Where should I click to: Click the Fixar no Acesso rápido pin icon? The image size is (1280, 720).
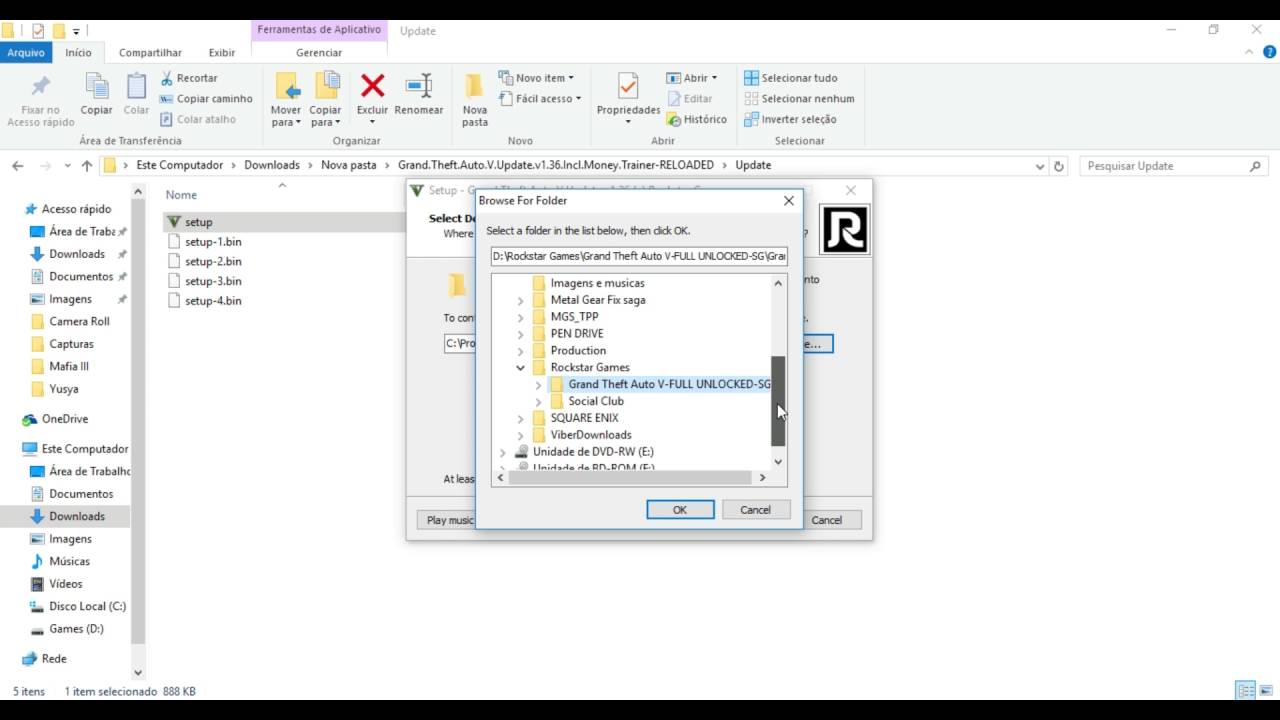pos(41,86)
